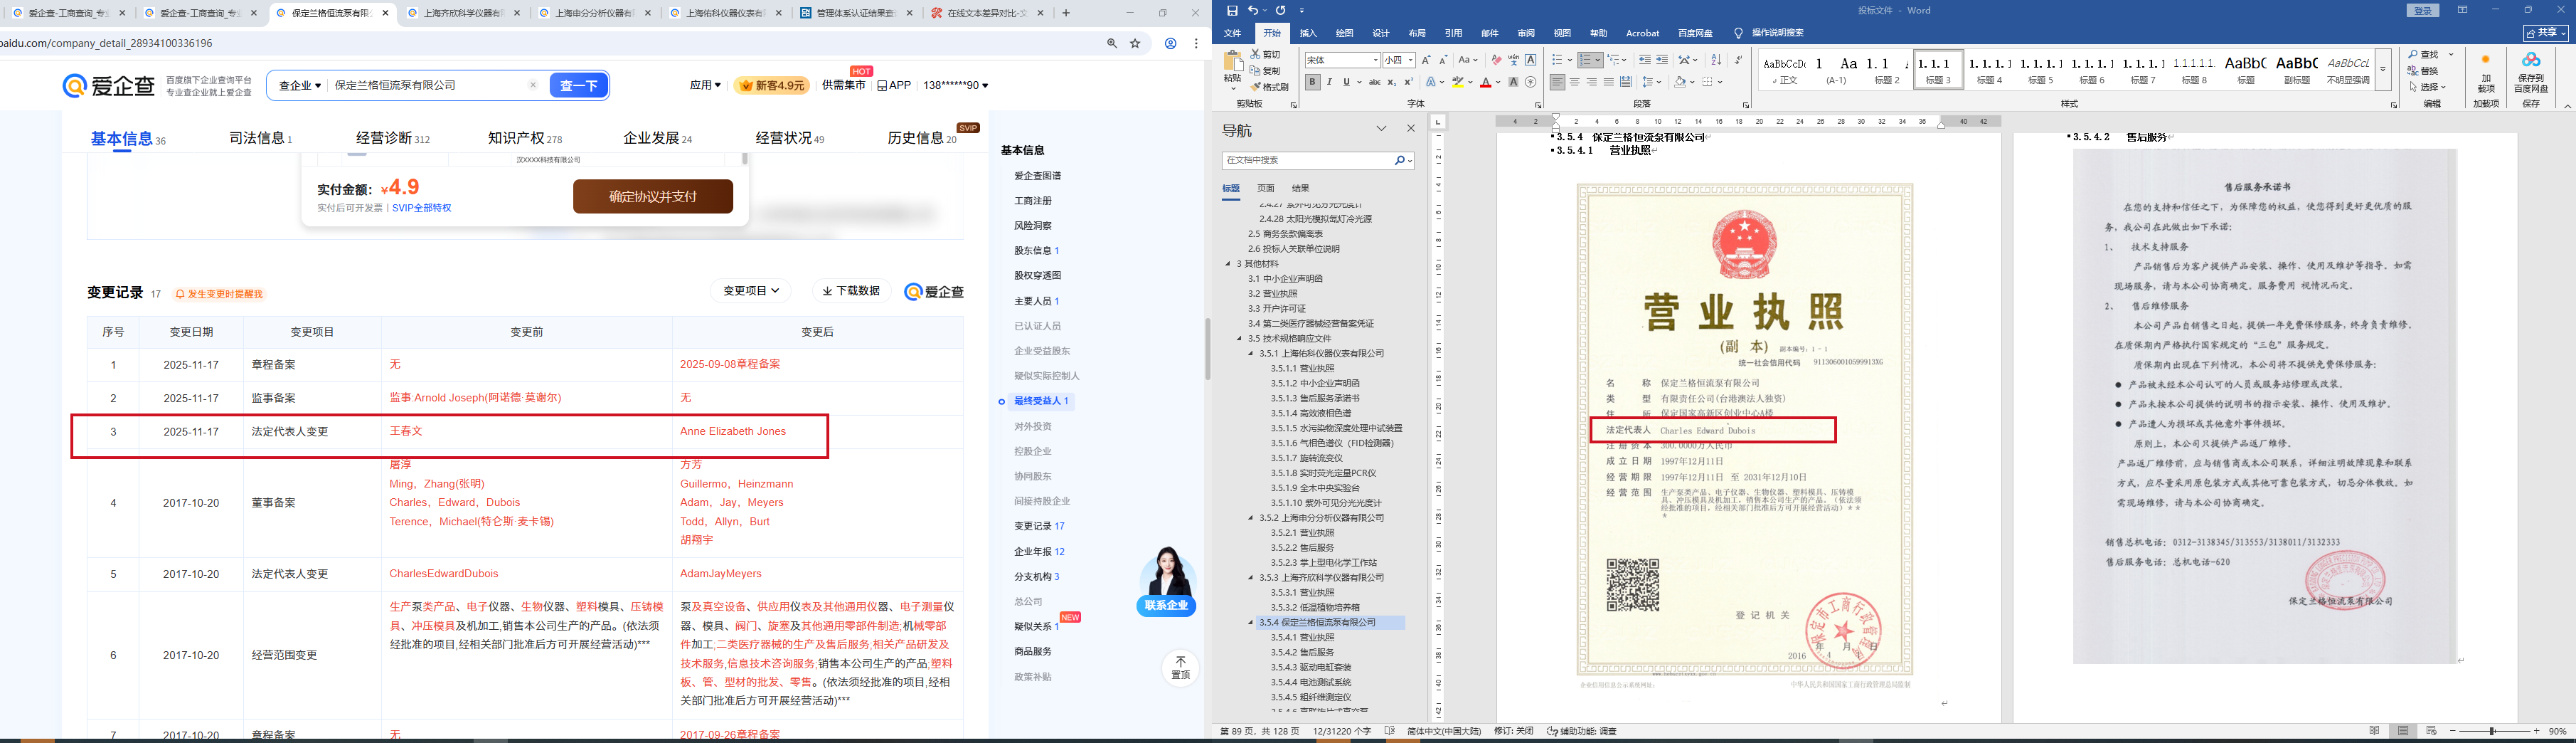Sort paragraphs with the A-Z icon

pyautogui.click(x=1716, y=60)
